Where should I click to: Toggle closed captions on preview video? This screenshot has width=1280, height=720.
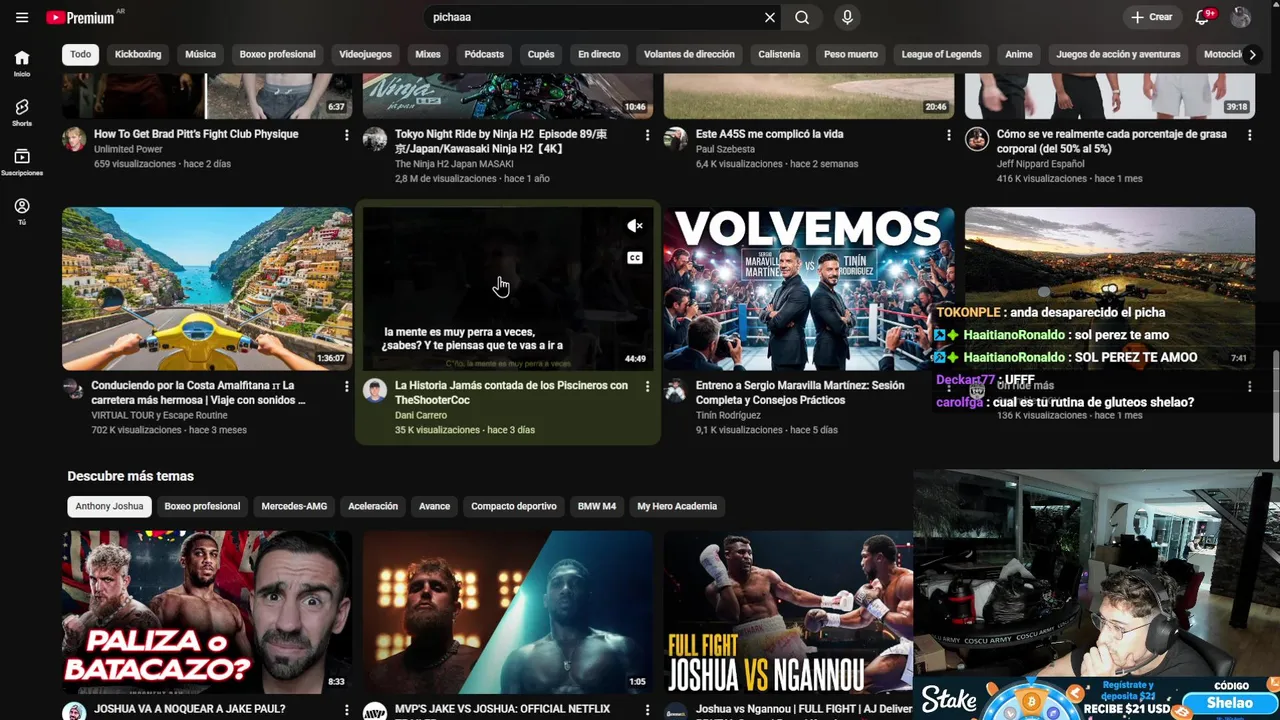point(634,258)
